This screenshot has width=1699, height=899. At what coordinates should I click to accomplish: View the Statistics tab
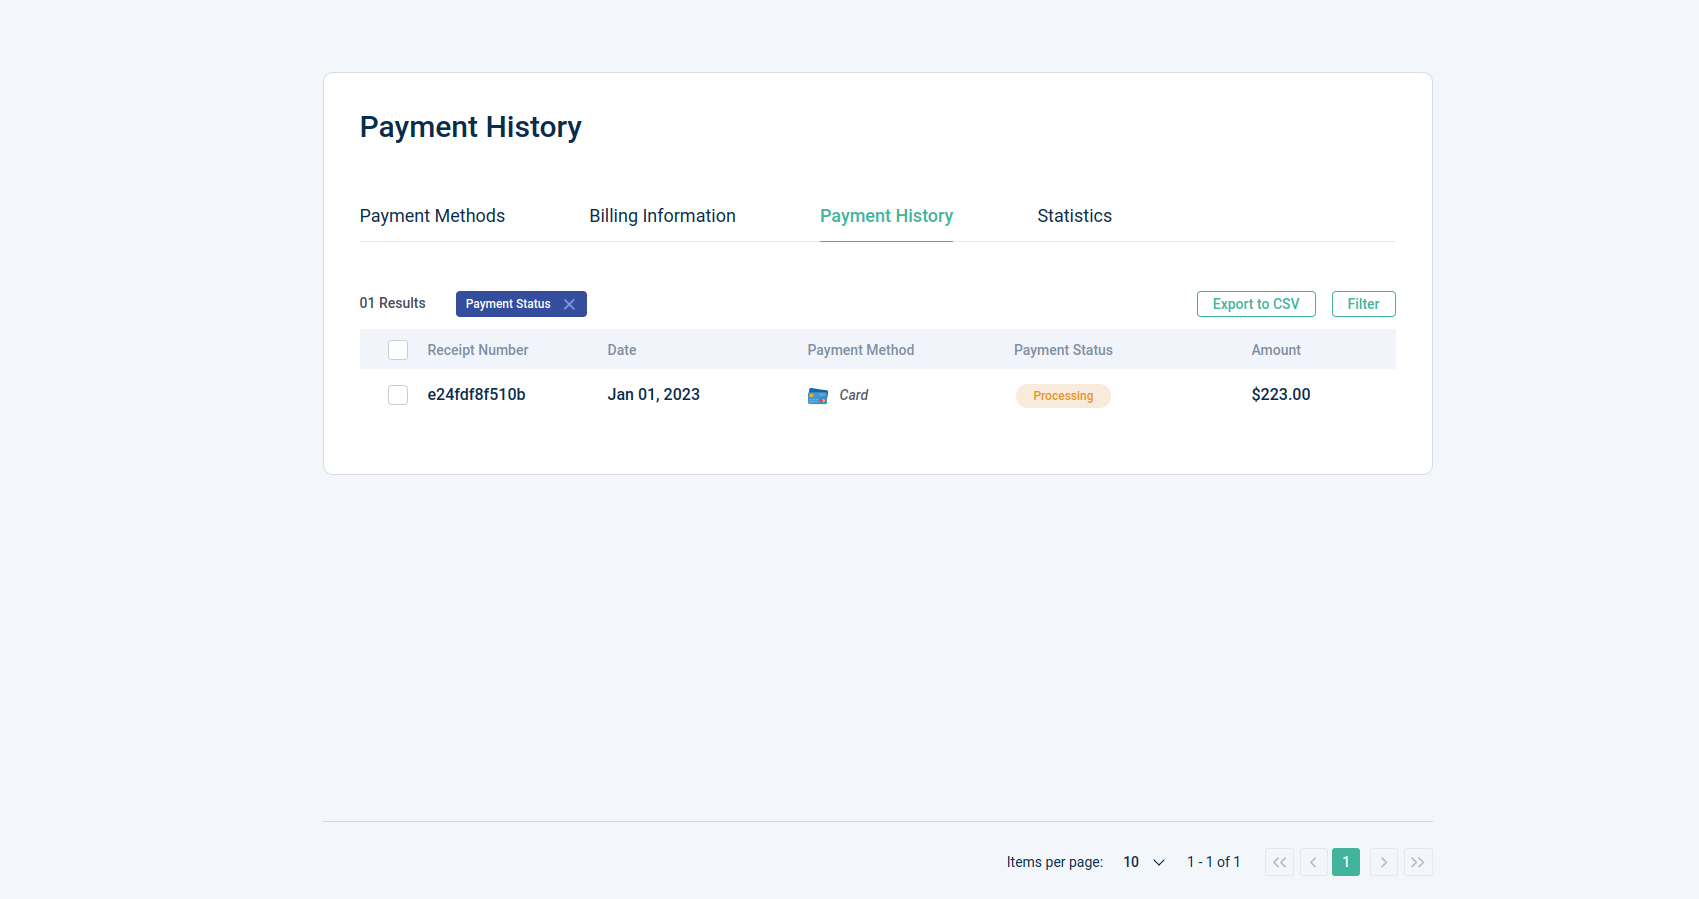click(x=1074, y=216)
